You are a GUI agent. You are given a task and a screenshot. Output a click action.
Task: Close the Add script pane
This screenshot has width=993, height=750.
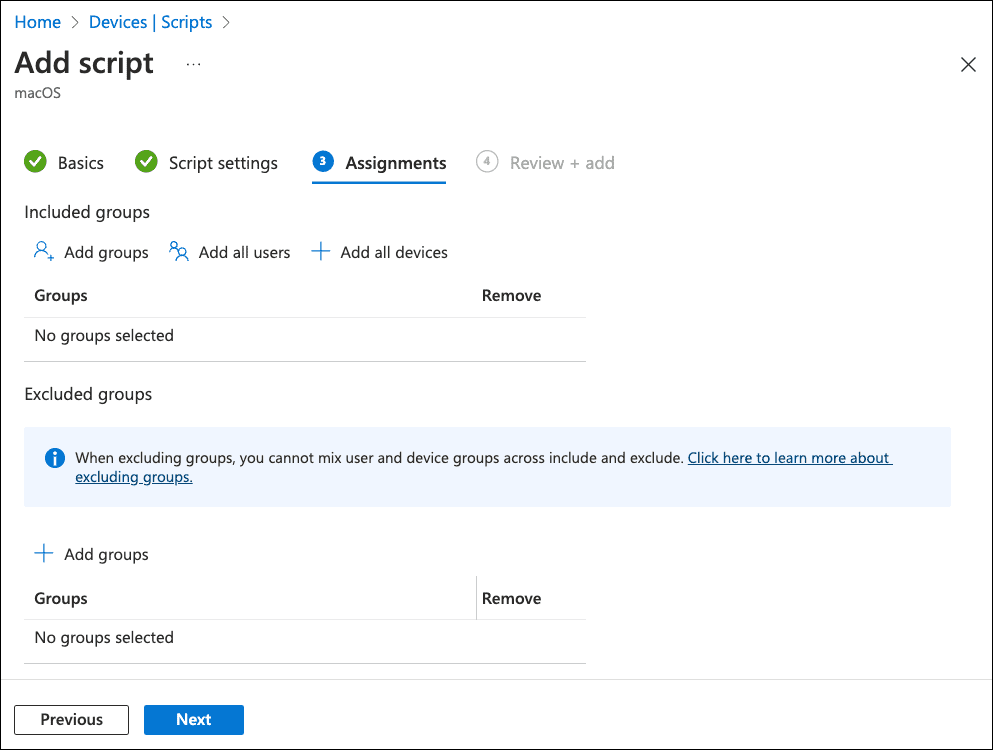click(967, 64)
